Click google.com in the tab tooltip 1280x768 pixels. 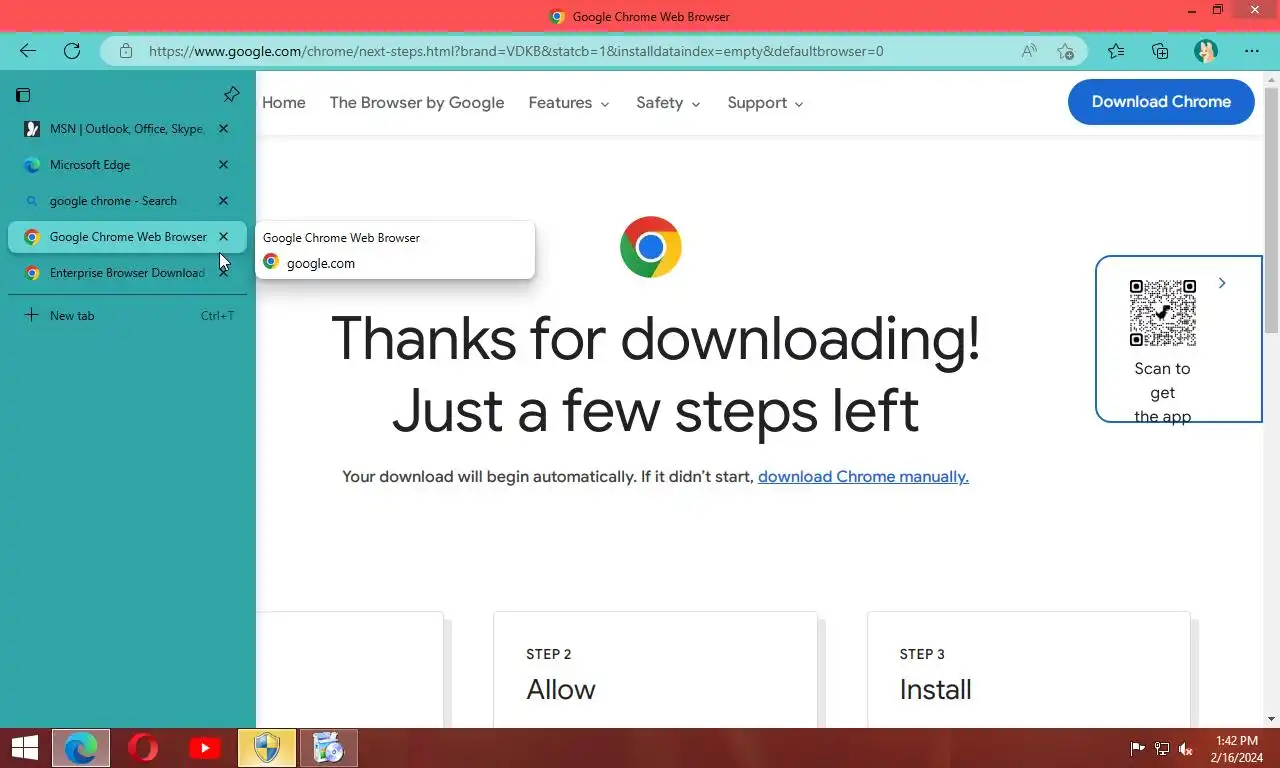[321, 263]
